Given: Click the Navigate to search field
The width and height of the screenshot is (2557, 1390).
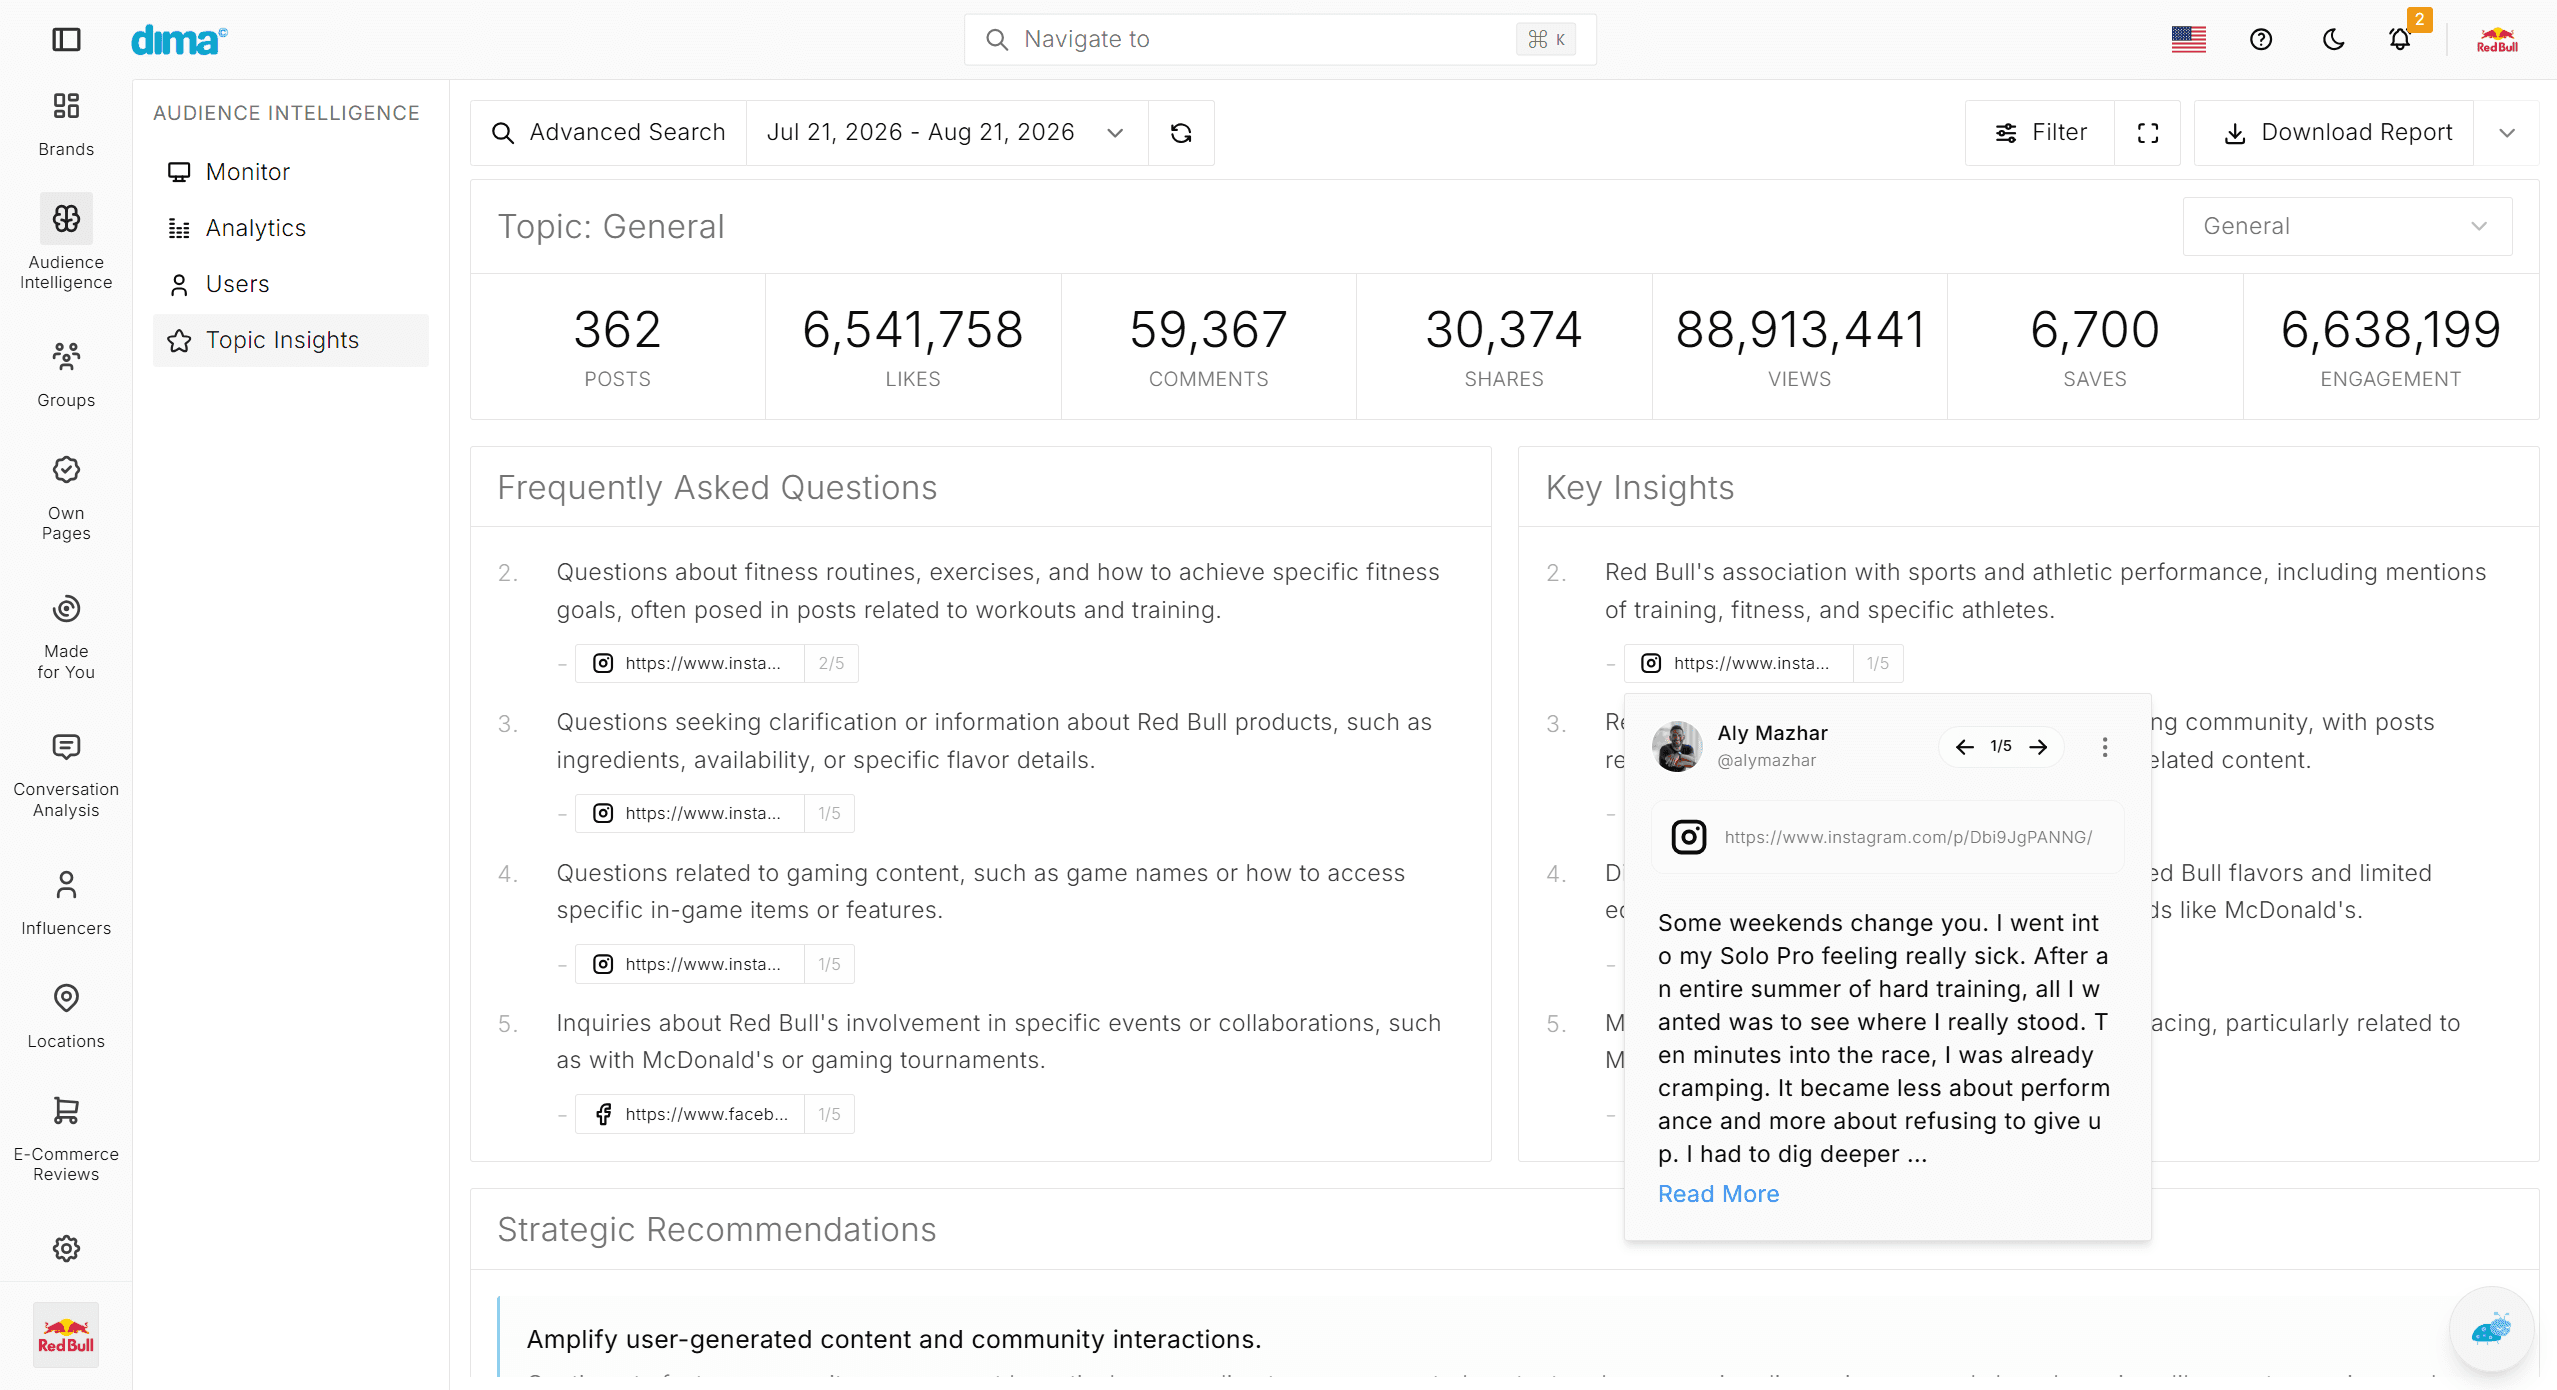Looking at the screenshot, I should [1279, 39].
